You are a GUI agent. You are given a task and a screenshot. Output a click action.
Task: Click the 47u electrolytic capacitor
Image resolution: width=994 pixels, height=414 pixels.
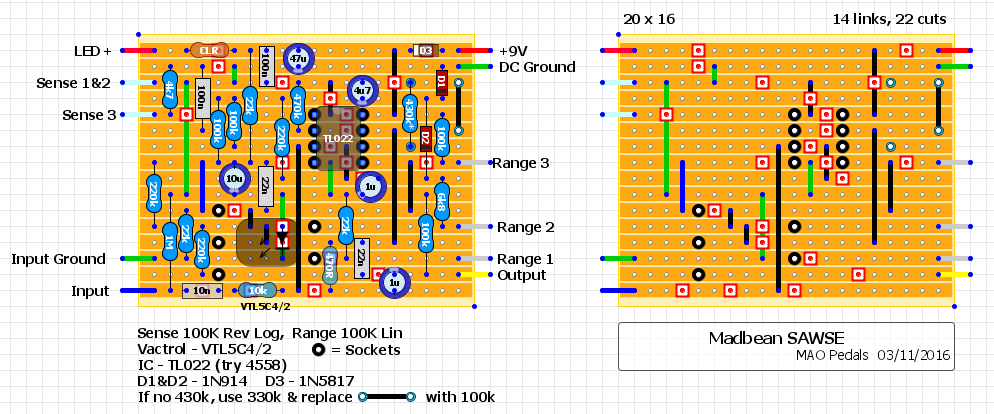pyautogui.click(x=298, y=60)
